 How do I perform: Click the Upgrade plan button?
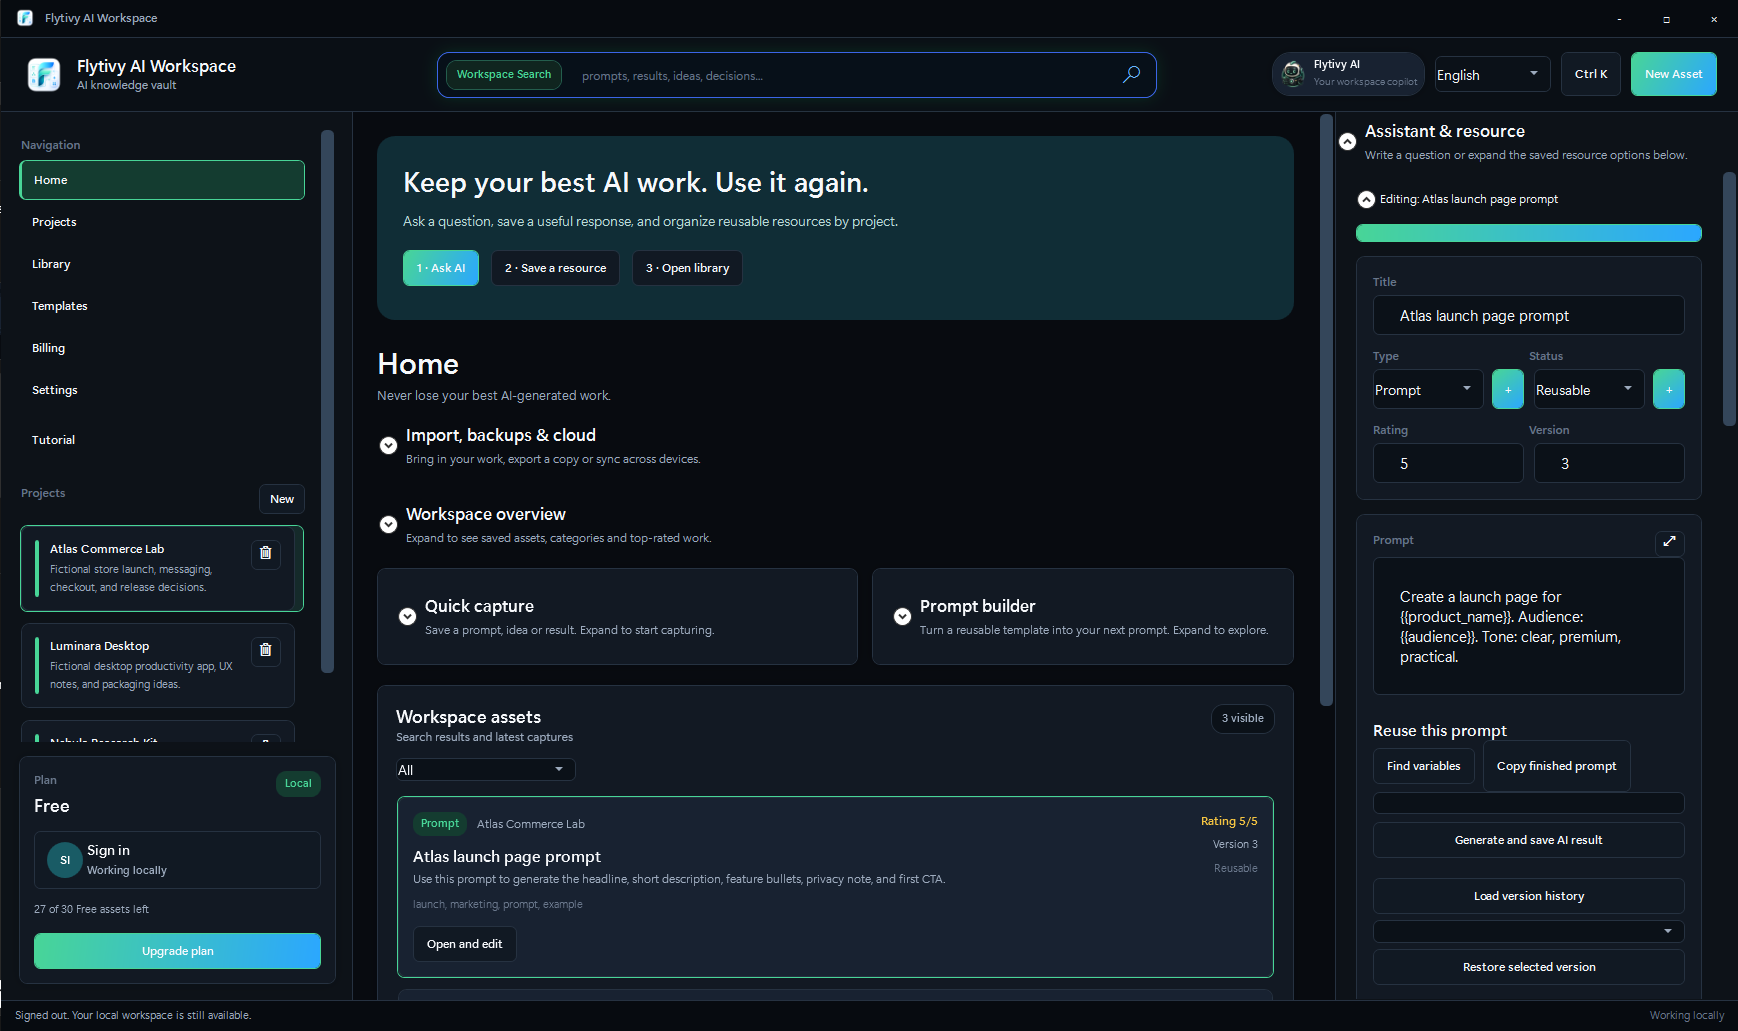177,951
